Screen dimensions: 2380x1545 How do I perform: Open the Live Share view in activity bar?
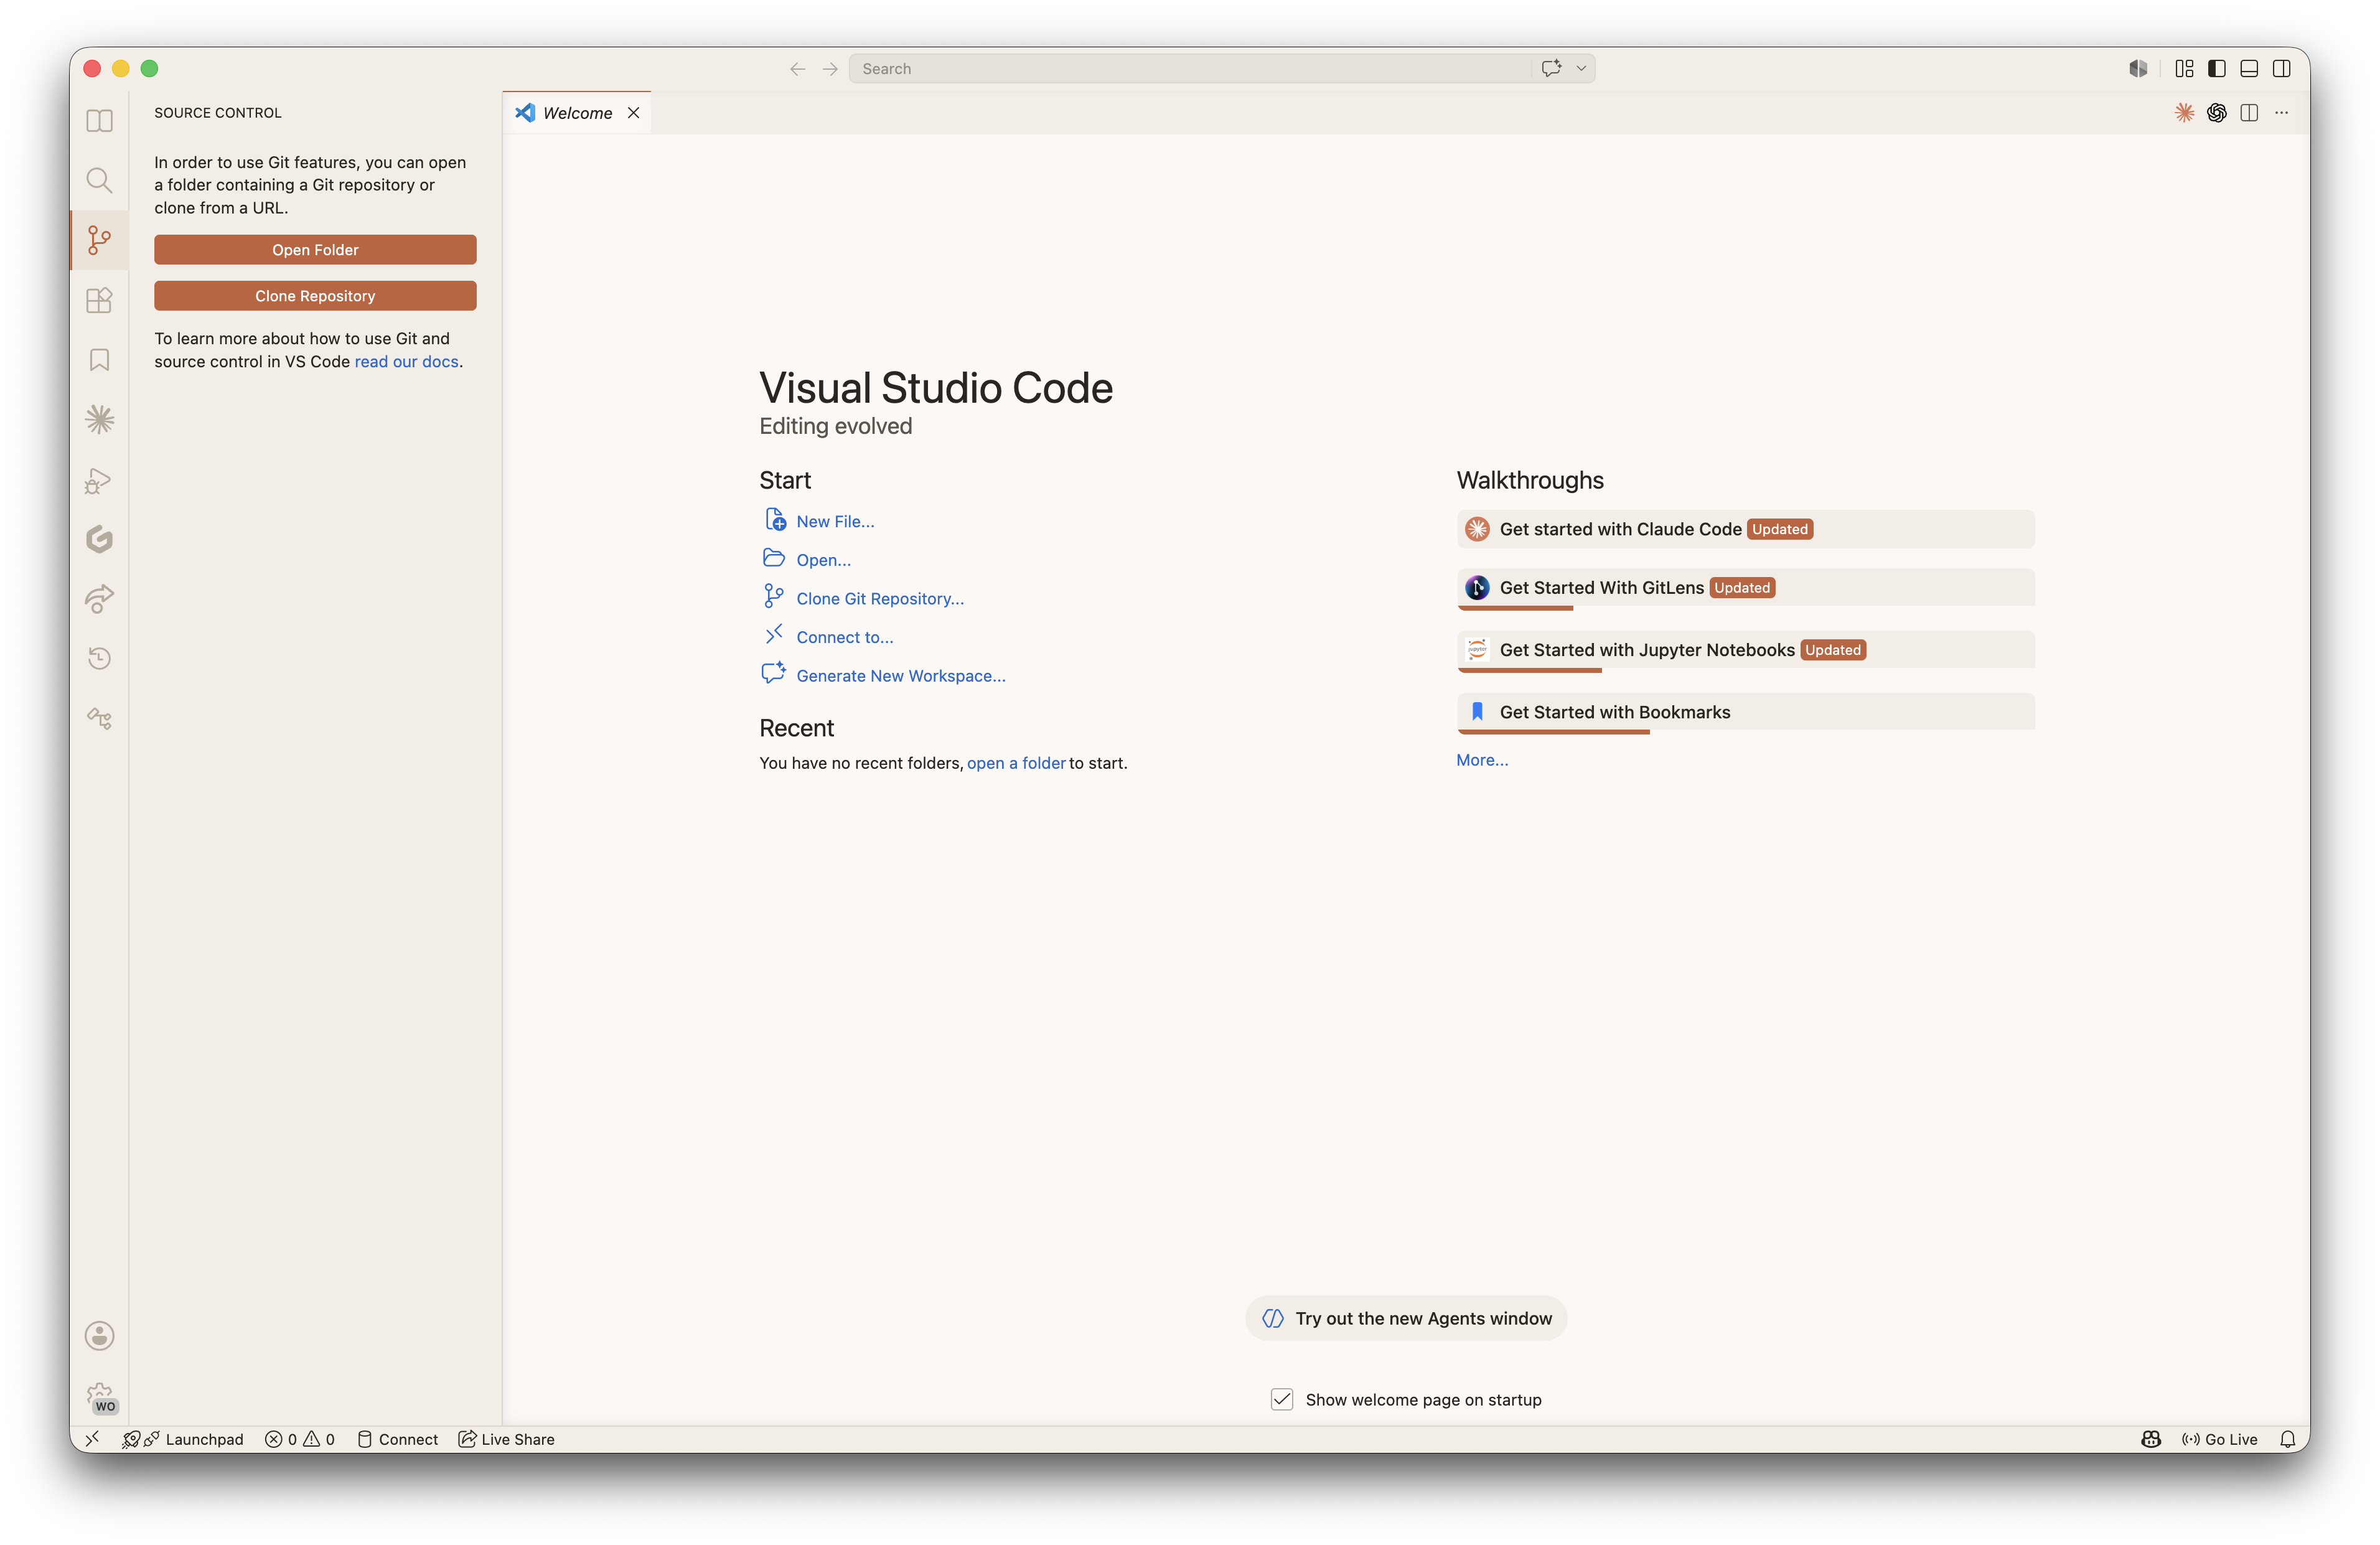[99, 598]
